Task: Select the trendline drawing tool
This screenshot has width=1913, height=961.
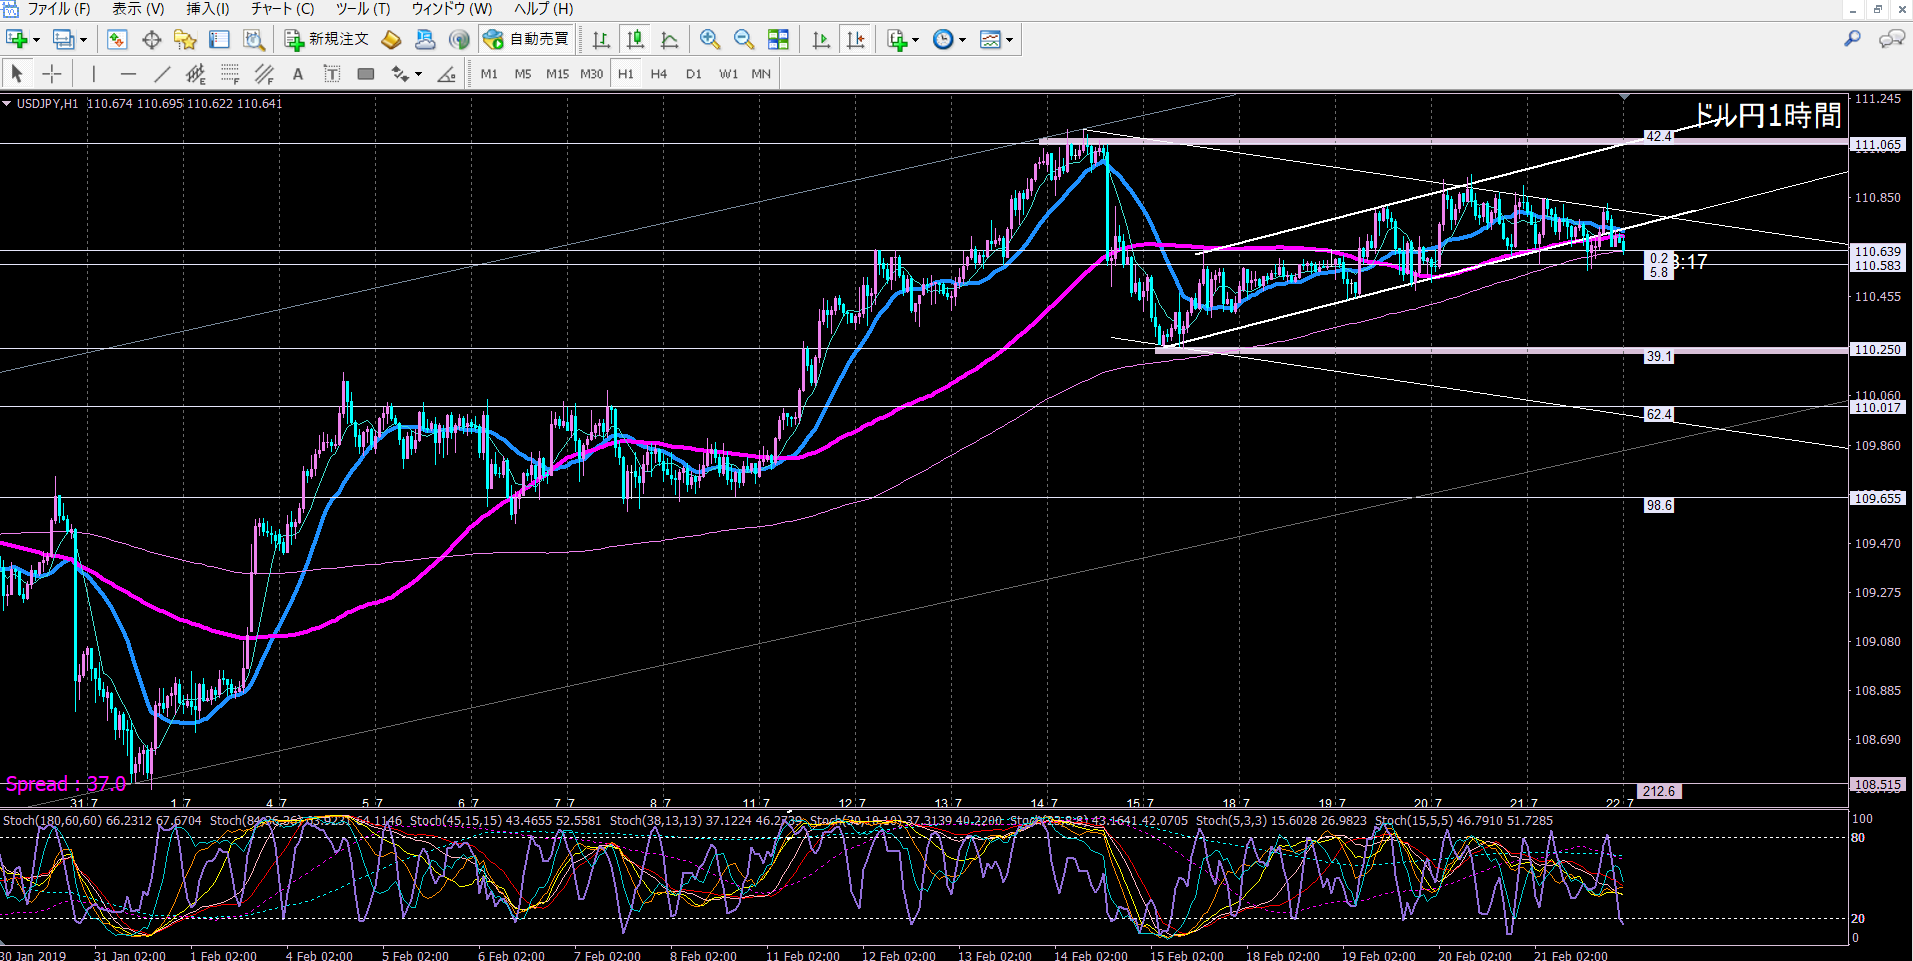Action: click(x=162, y=73)
